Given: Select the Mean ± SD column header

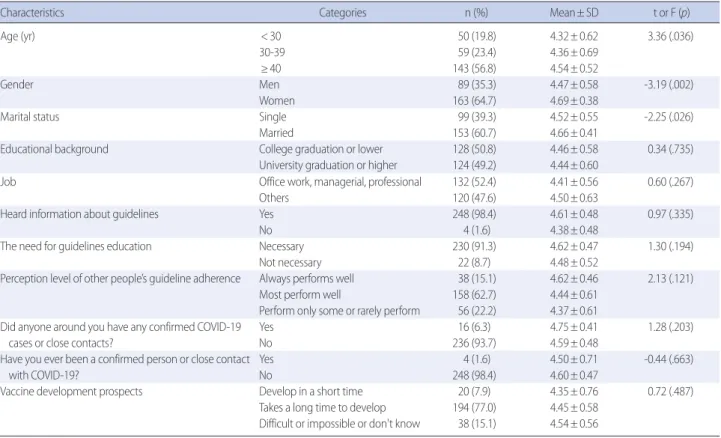Looking at the screenshot, I should (x=574, y=12).
